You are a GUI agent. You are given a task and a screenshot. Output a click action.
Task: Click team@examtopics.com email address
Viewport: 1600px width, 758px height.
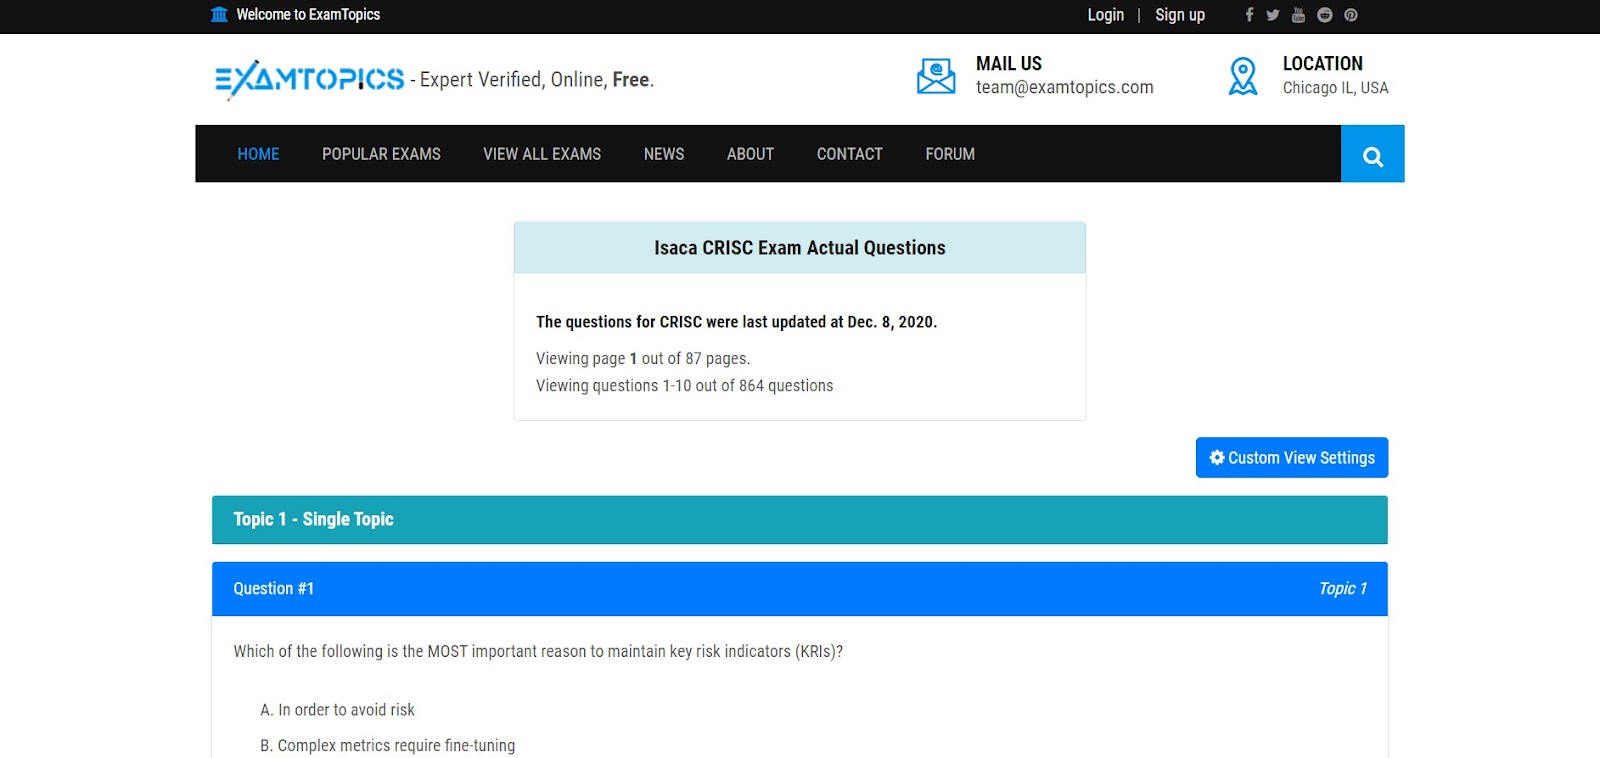tap(1065, 88)
